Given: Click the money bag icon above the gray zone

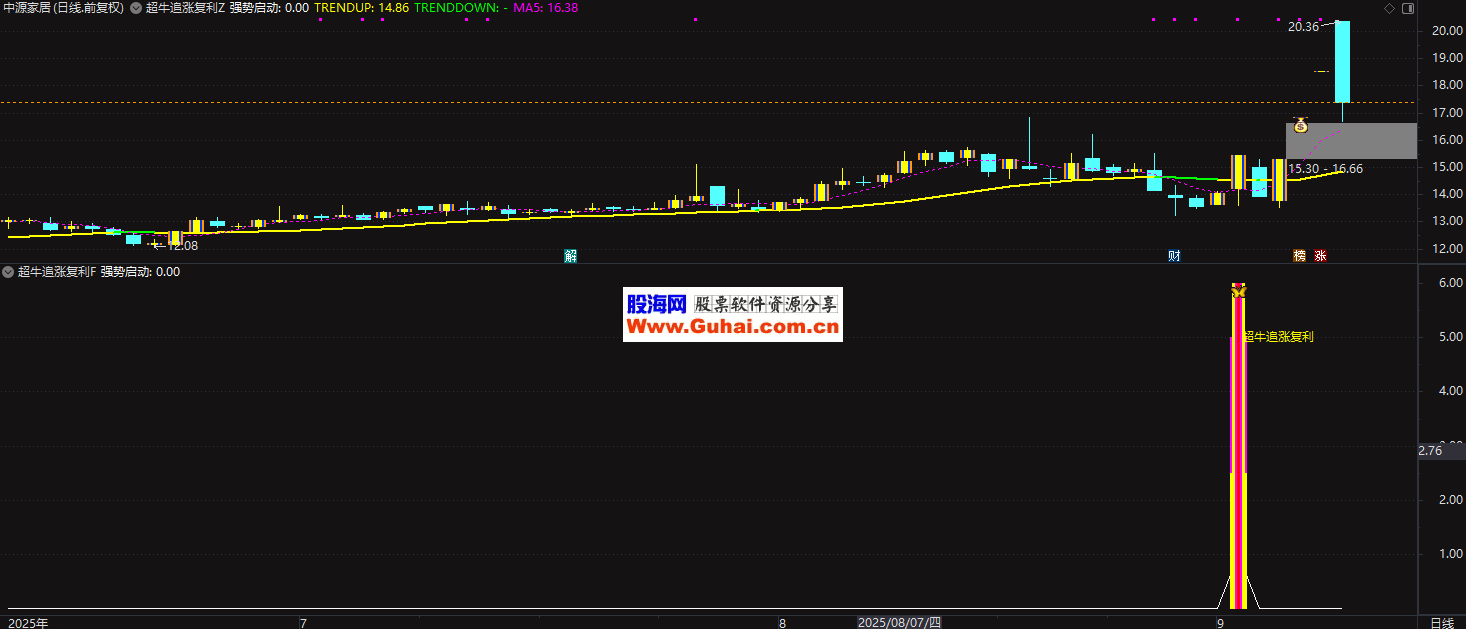Looking at the screenshot, I should [1300, 125].
